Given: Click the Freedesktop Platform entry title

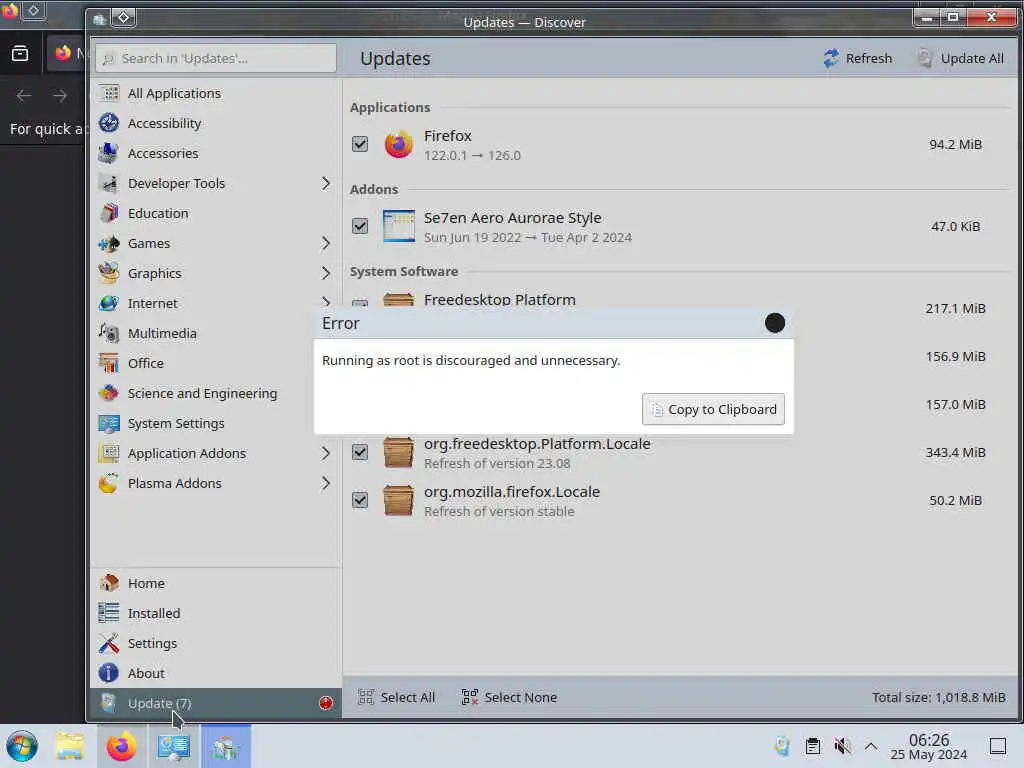Looking at the screenshot, I should (x=500, y=300).
